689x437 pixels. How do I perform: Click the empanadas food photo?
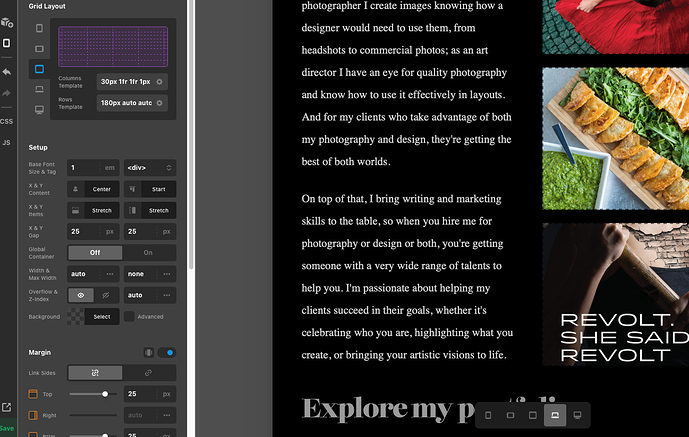point(615,138)
